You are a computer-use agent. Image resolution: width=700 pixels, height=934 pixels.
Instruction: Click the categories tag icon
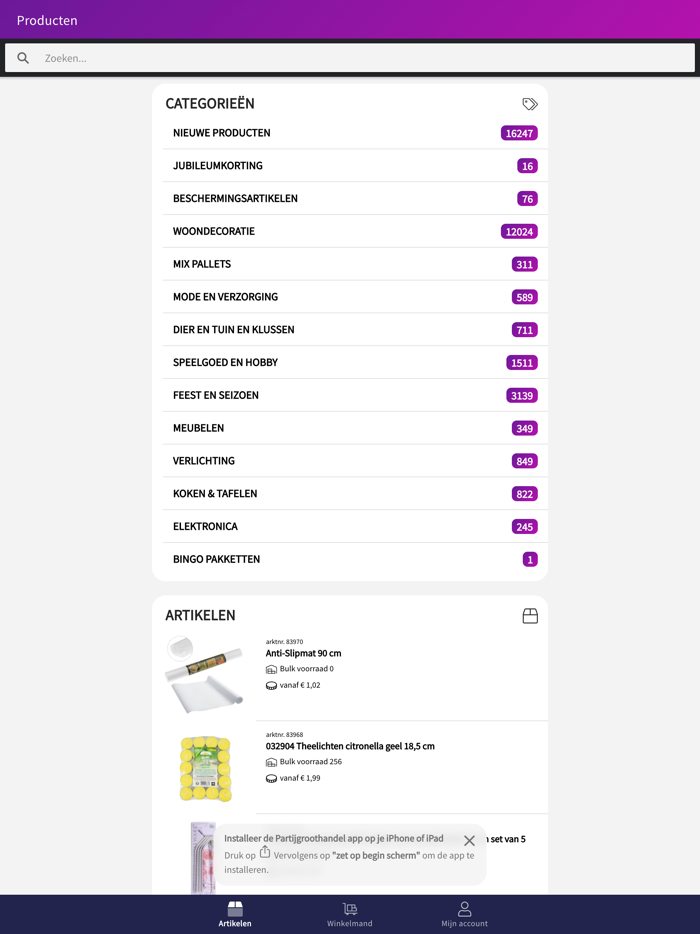(x=530, y=104)
